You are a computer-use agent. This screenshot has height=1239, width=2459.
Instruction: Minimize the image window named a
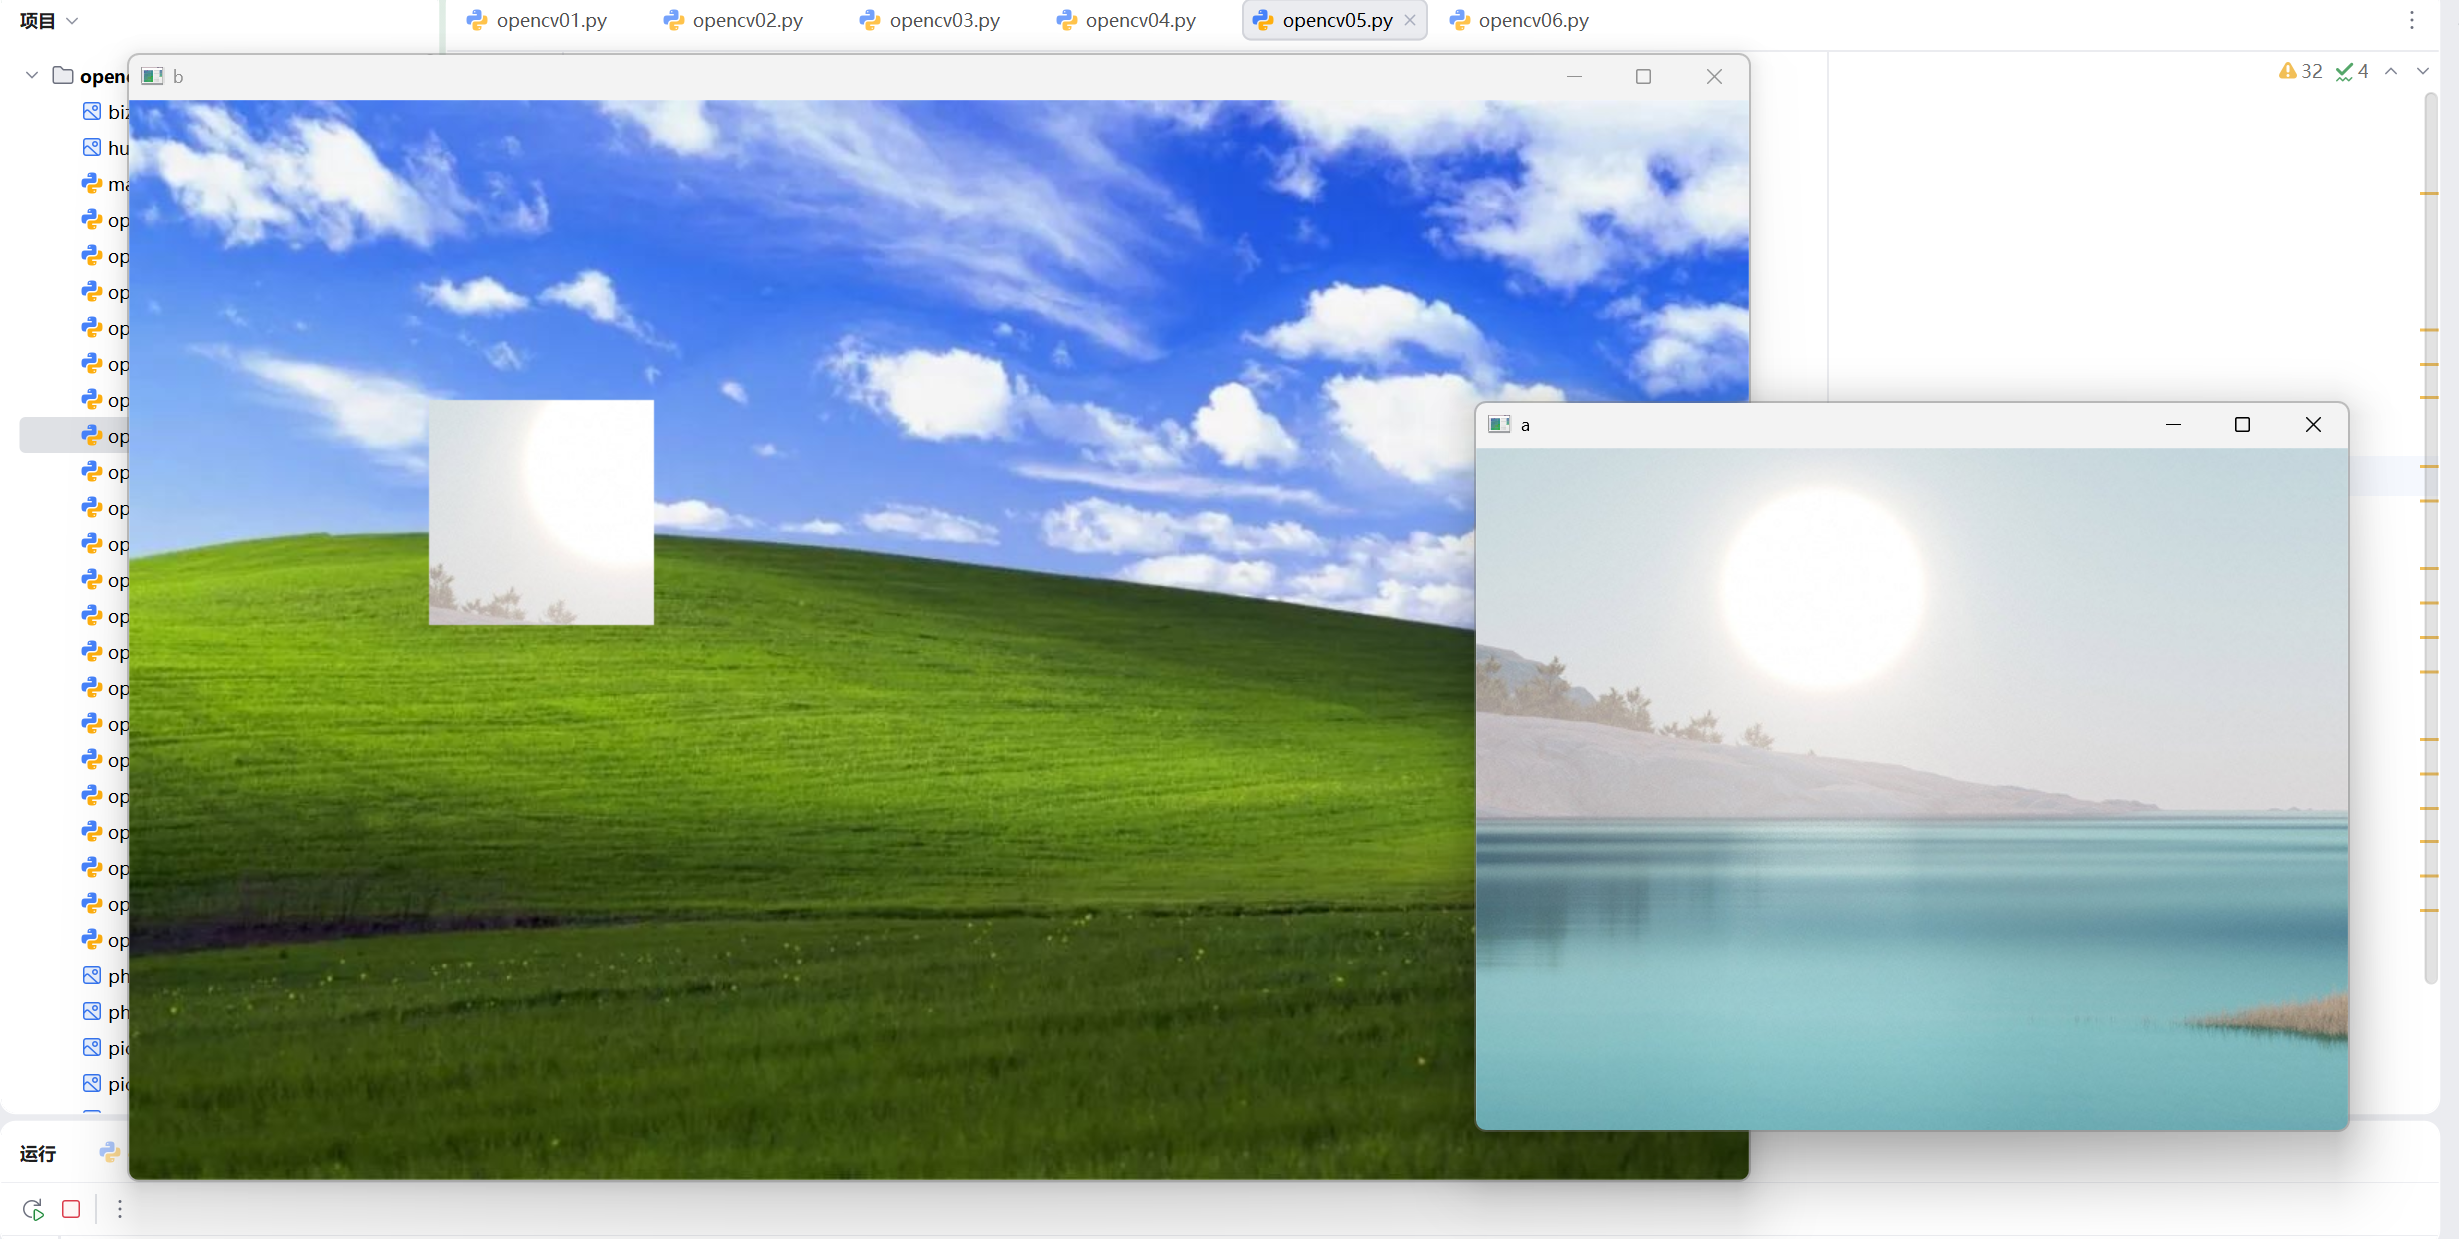2173,425
